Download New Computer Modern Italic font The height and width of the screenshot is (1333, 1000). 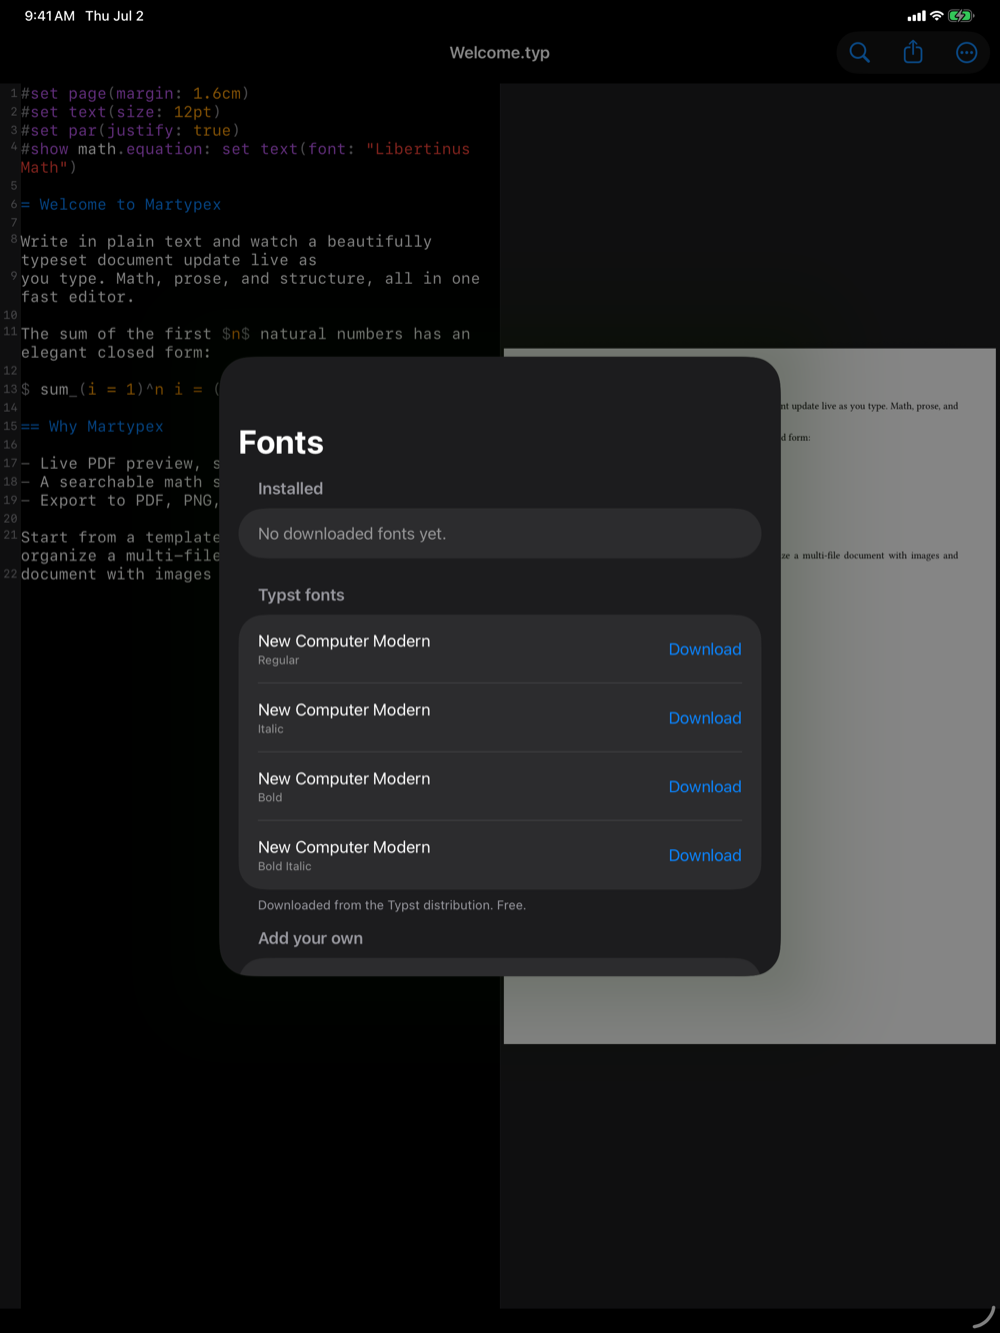[x=705, y=718]
